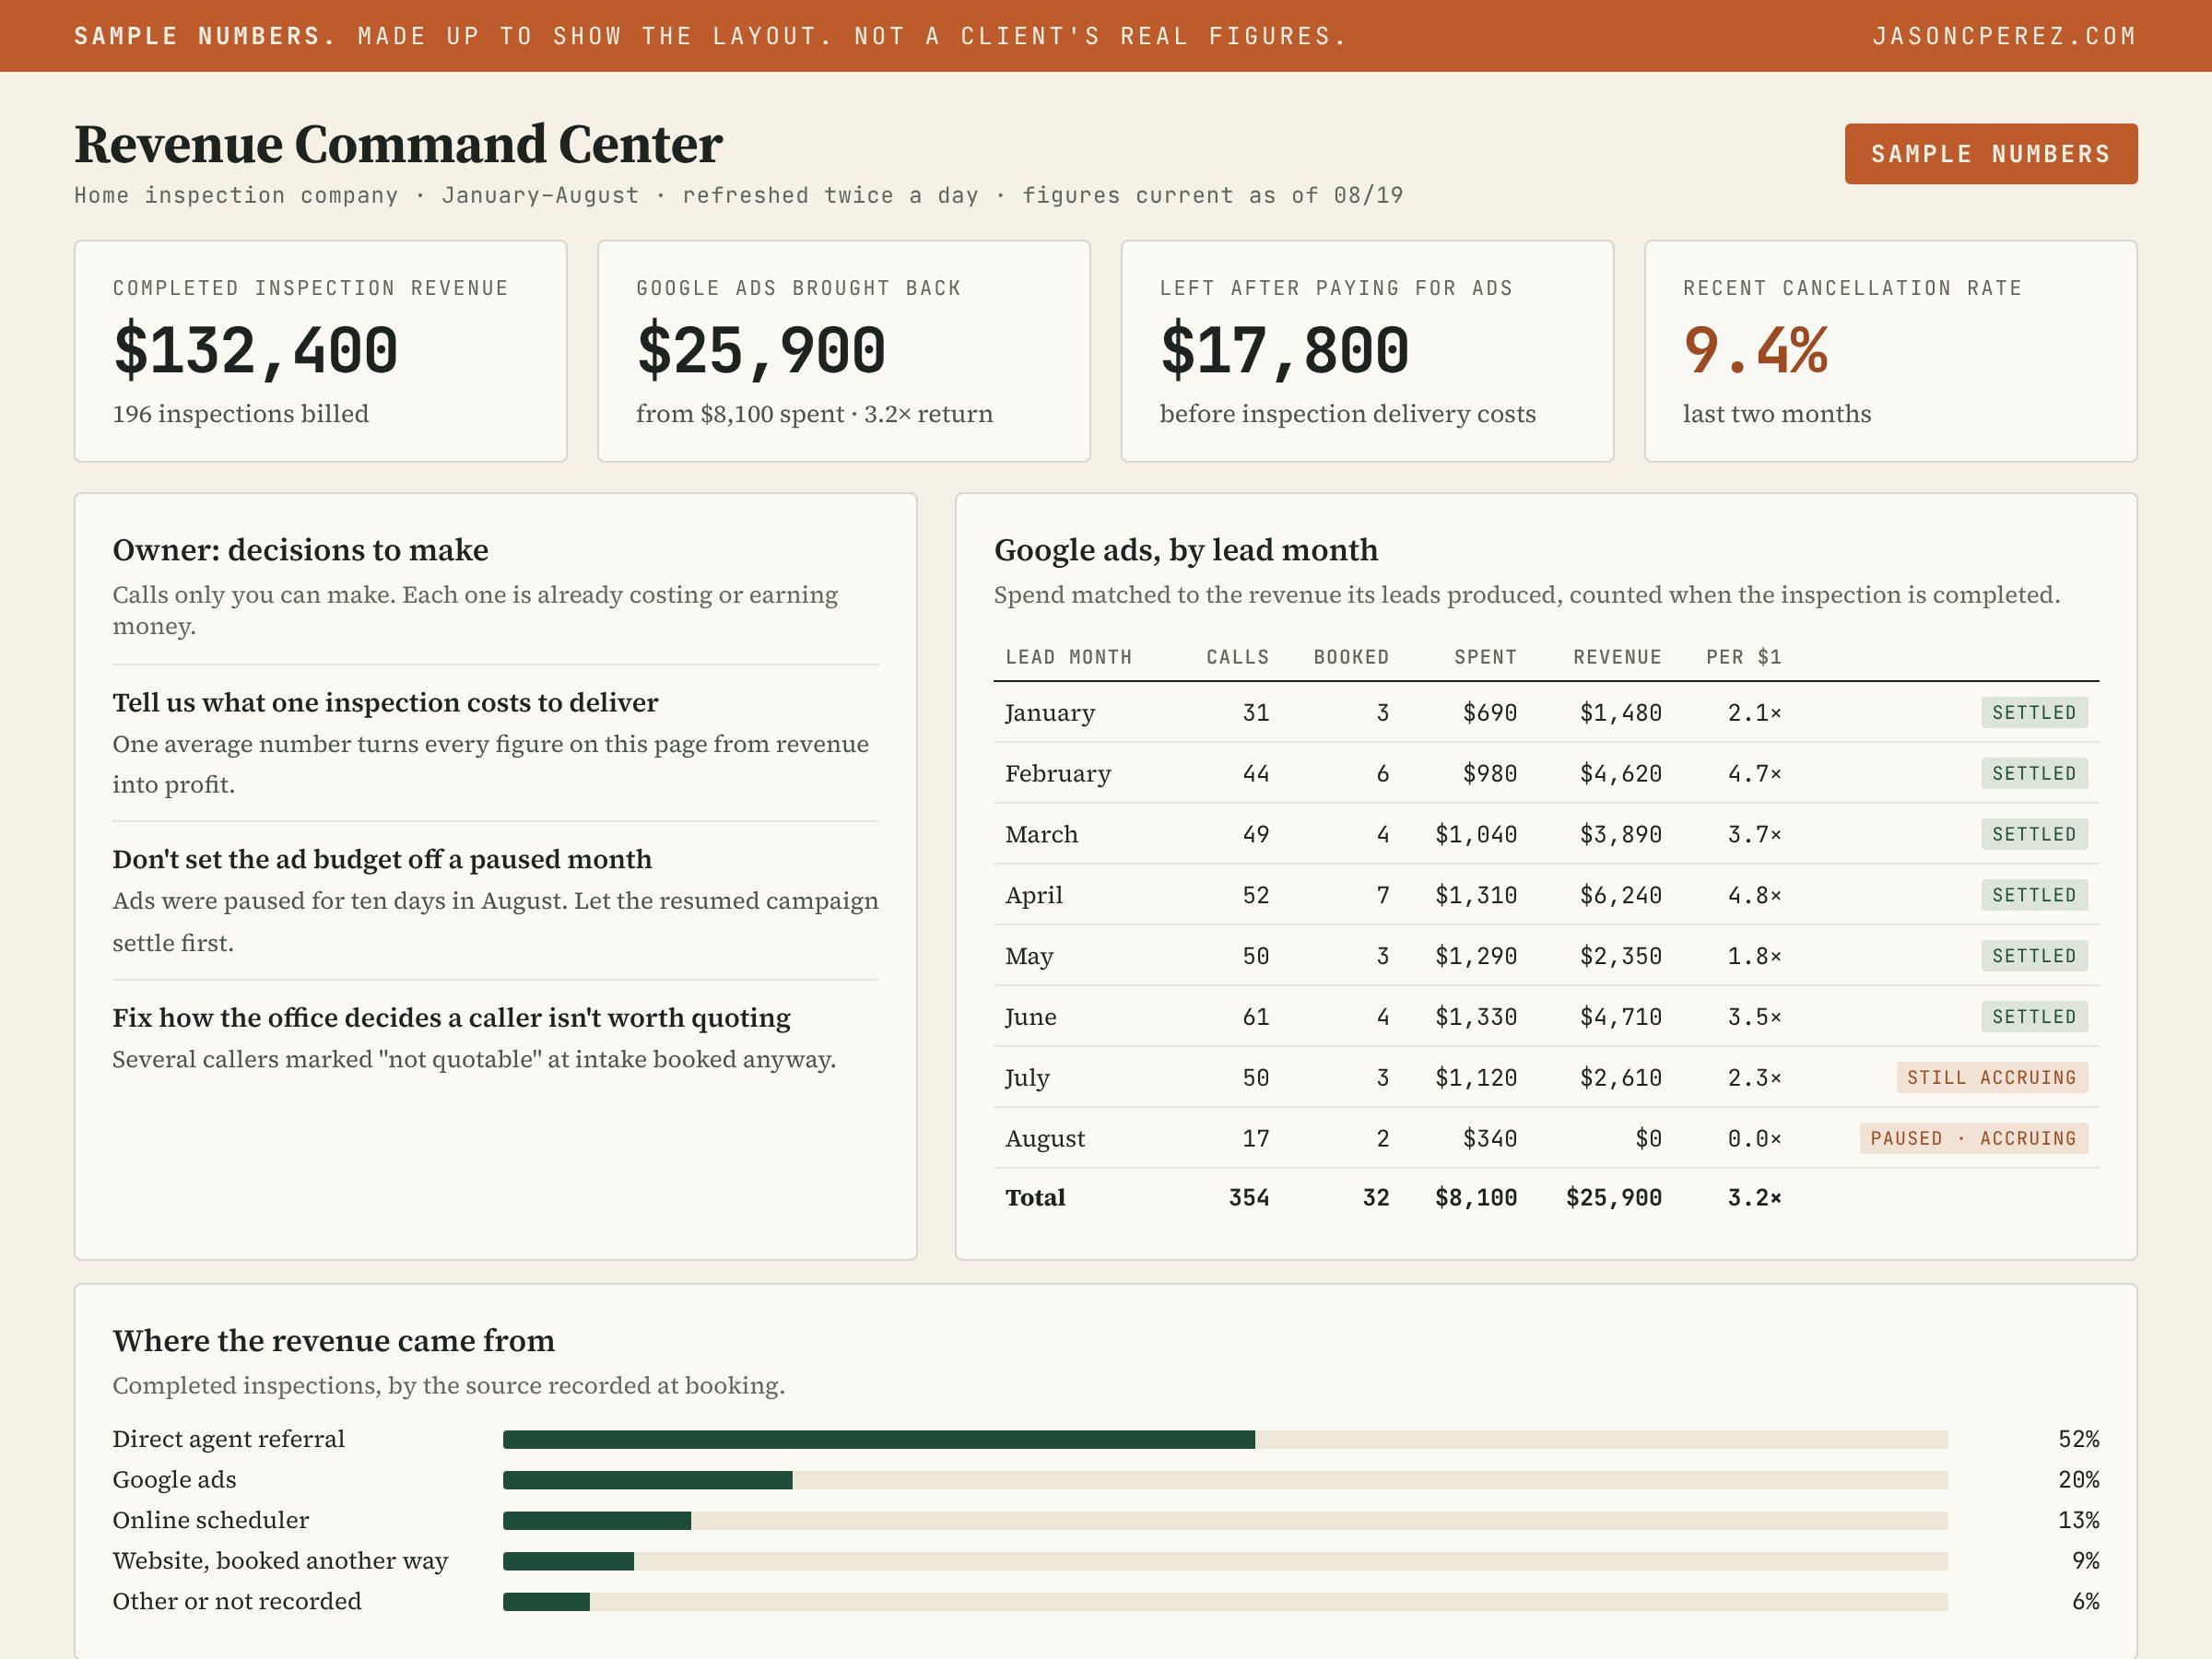The height and width of the screenshot is (1659, 2212).
Task: Open the JASONCPEREZ.COM link
Action: coord(2004,36)
